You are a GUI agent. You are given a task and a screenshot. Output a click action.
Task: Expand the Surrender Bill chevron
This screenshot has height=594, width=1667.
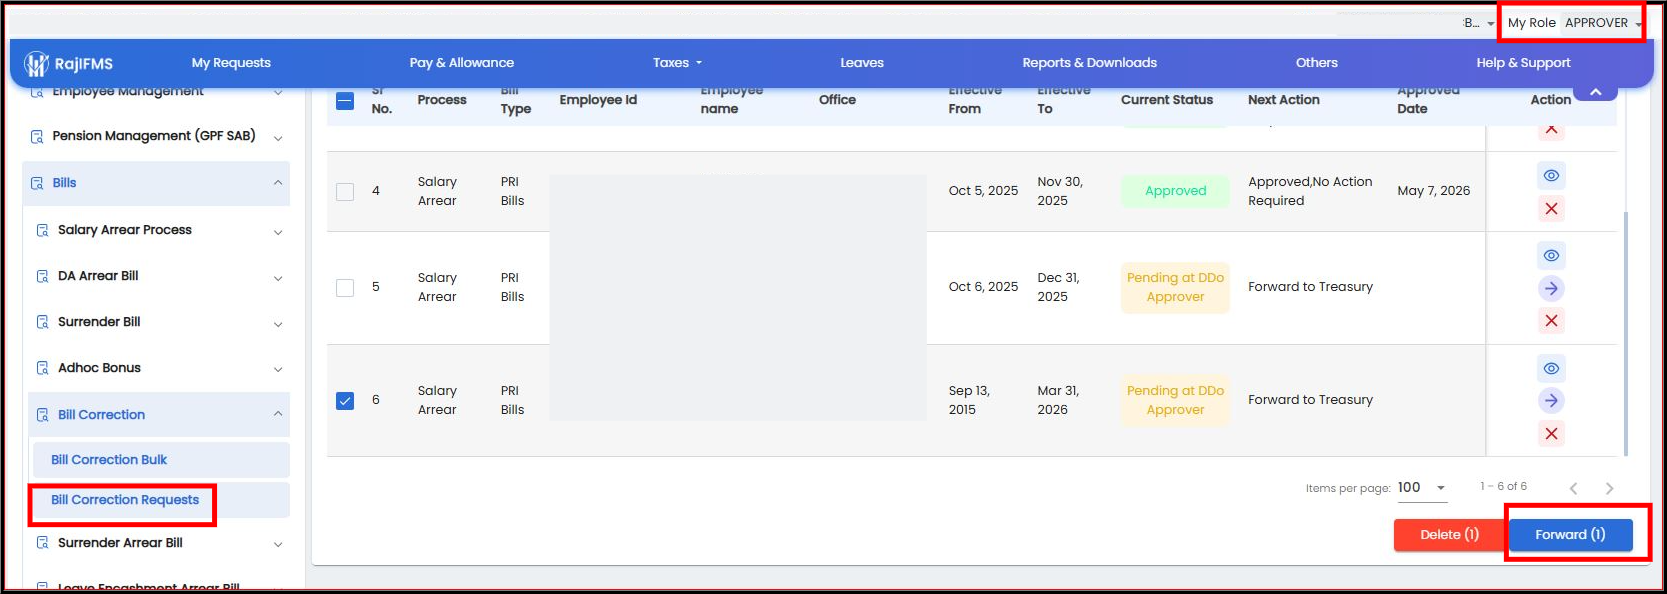coord(278,324)
